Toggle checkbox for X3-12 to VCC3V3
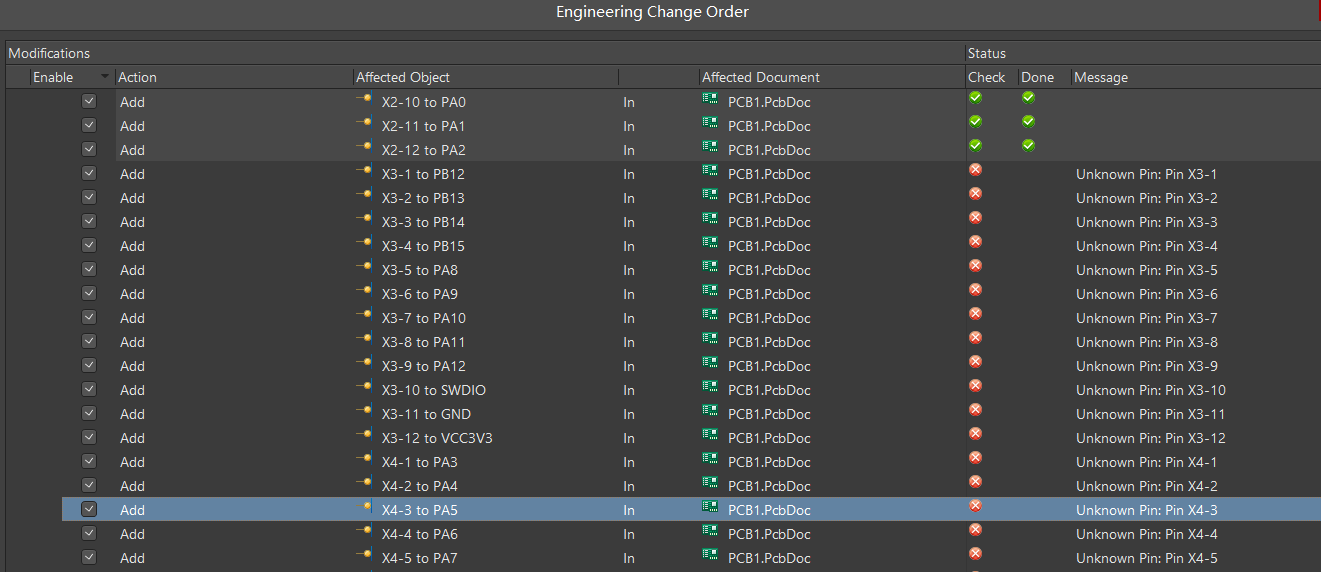The height and width of the screenshot is (572, 1321). point(89,437)
